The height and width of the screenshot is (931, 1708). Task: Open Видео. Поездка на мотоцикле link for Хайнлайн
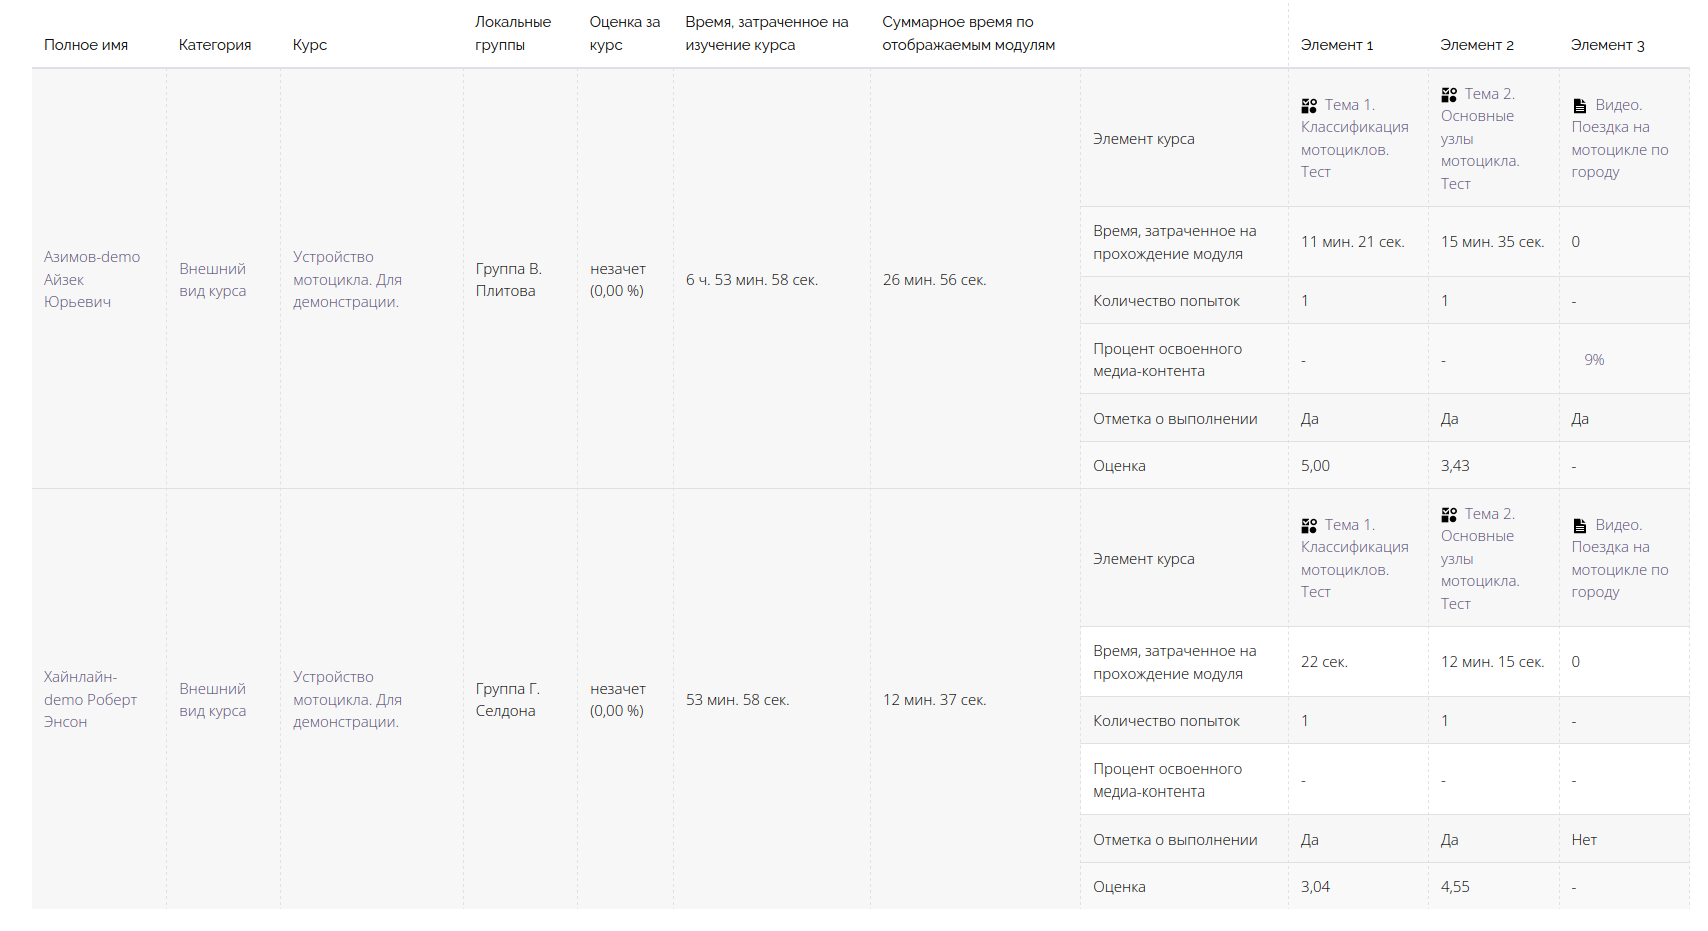[x=1619, y=558]
